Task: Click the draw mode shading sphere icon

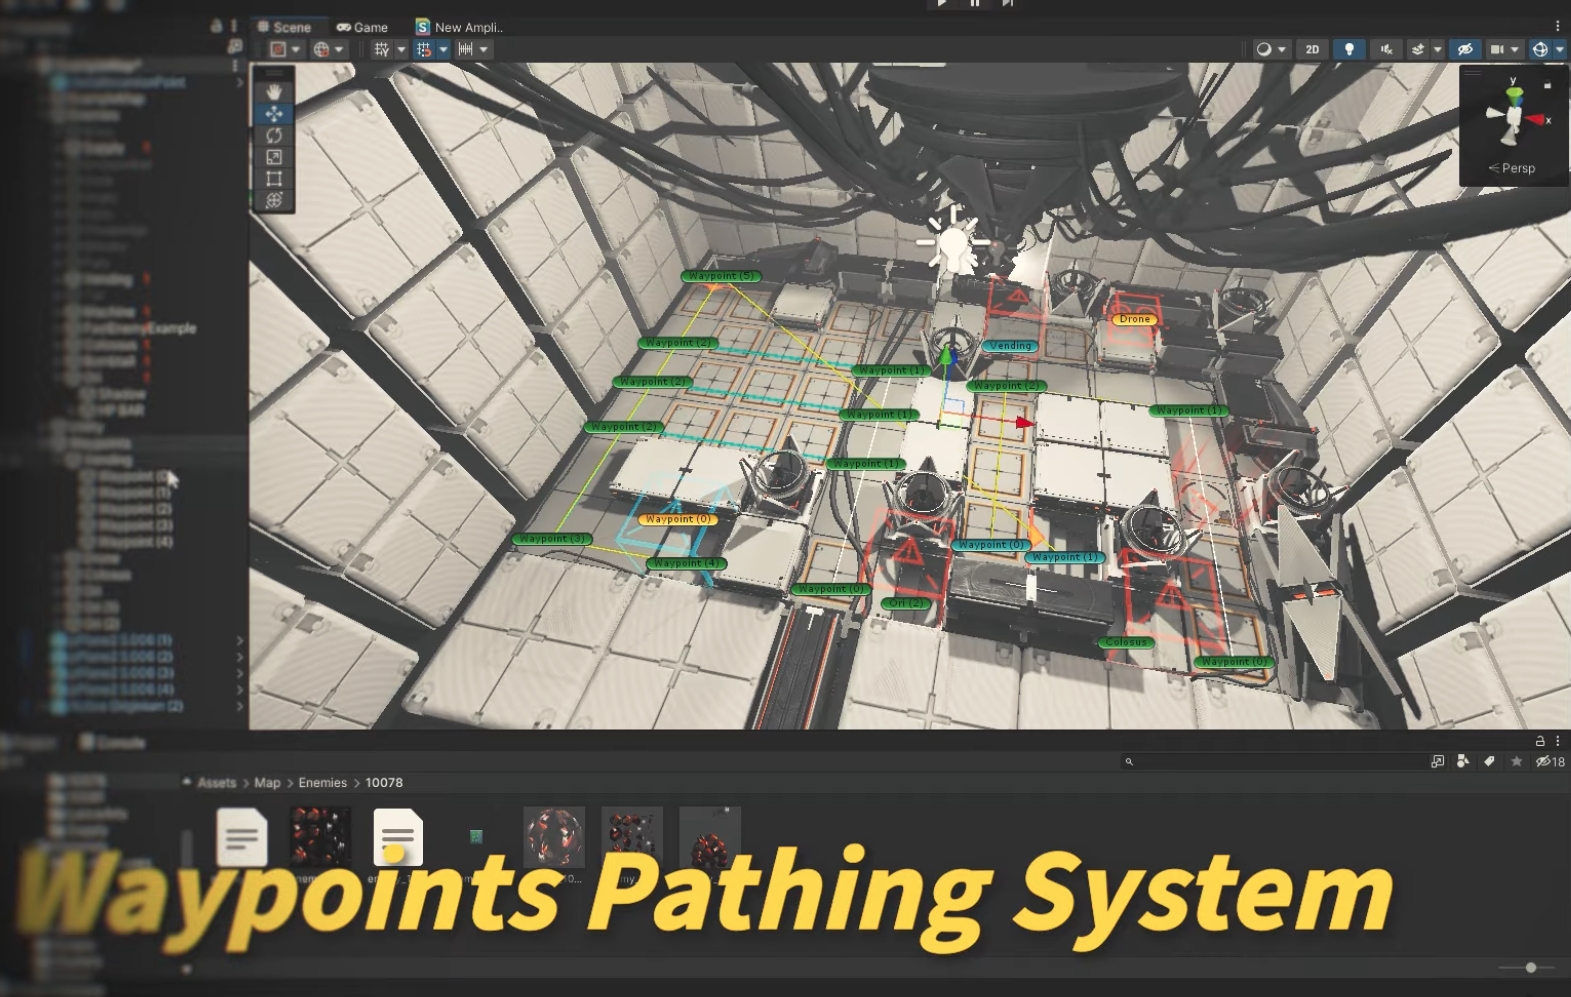Action: tap(1264, 49)
